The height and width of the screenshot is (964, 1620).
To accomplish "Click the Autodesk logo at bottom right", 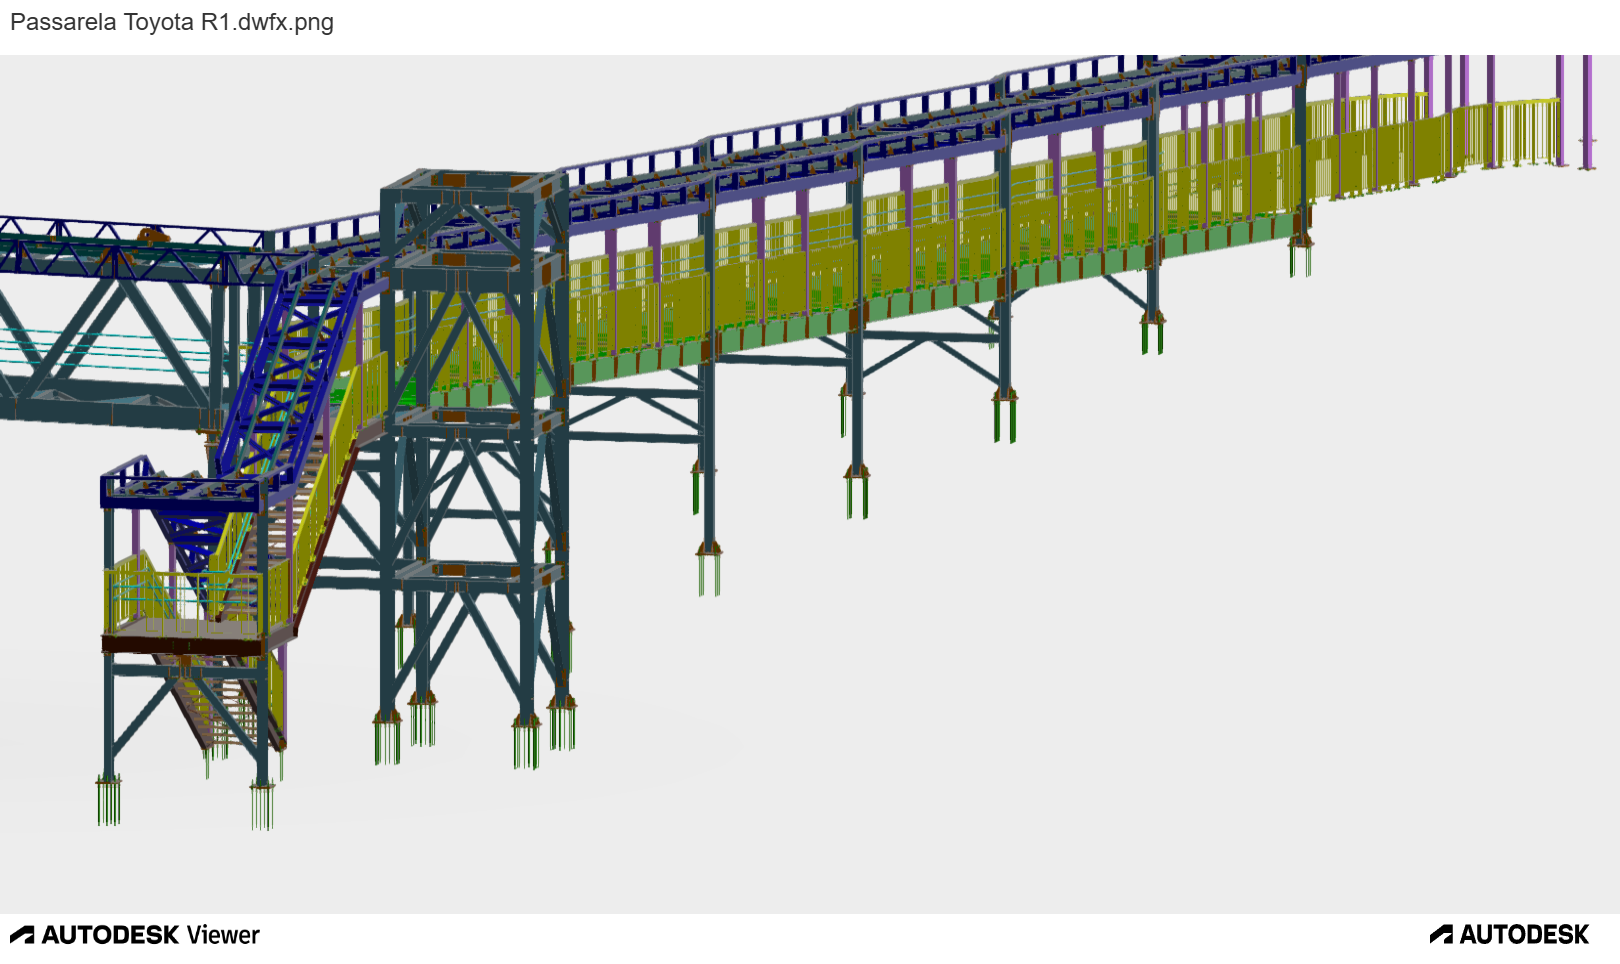I will (x=1510, y=935).
